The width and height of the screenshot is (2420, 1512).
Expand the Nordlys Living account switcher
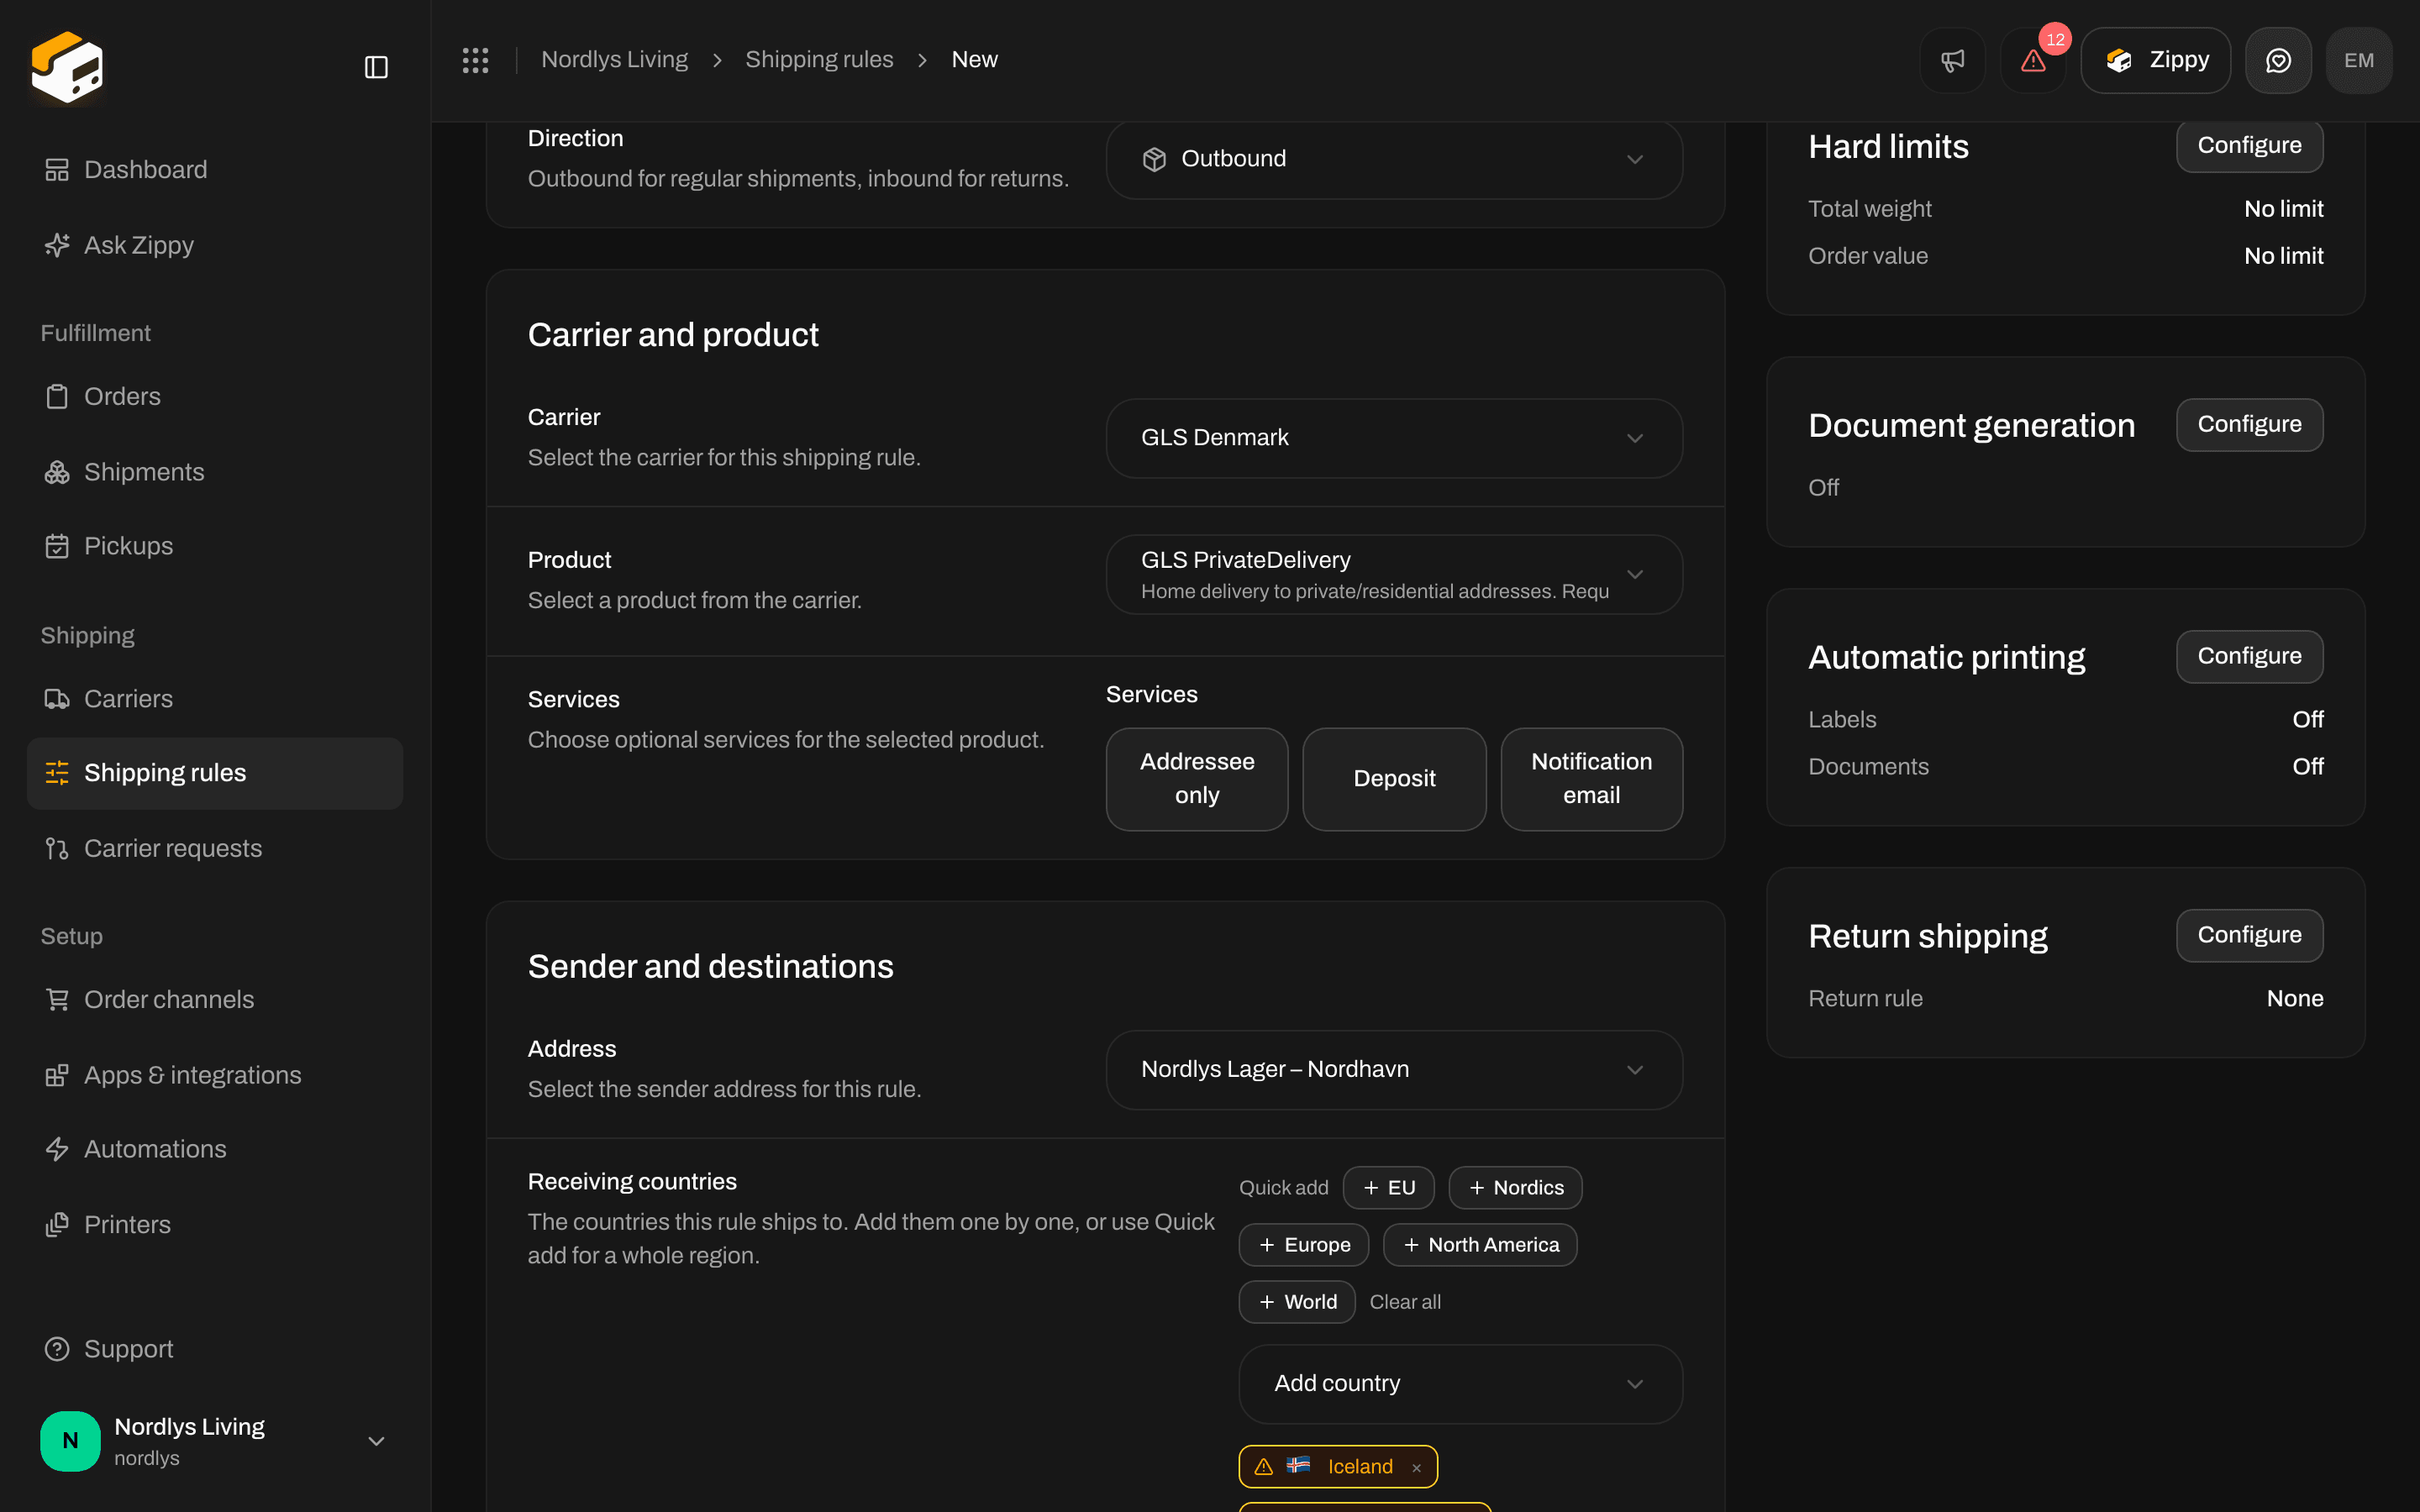[x=215, y=1441]
